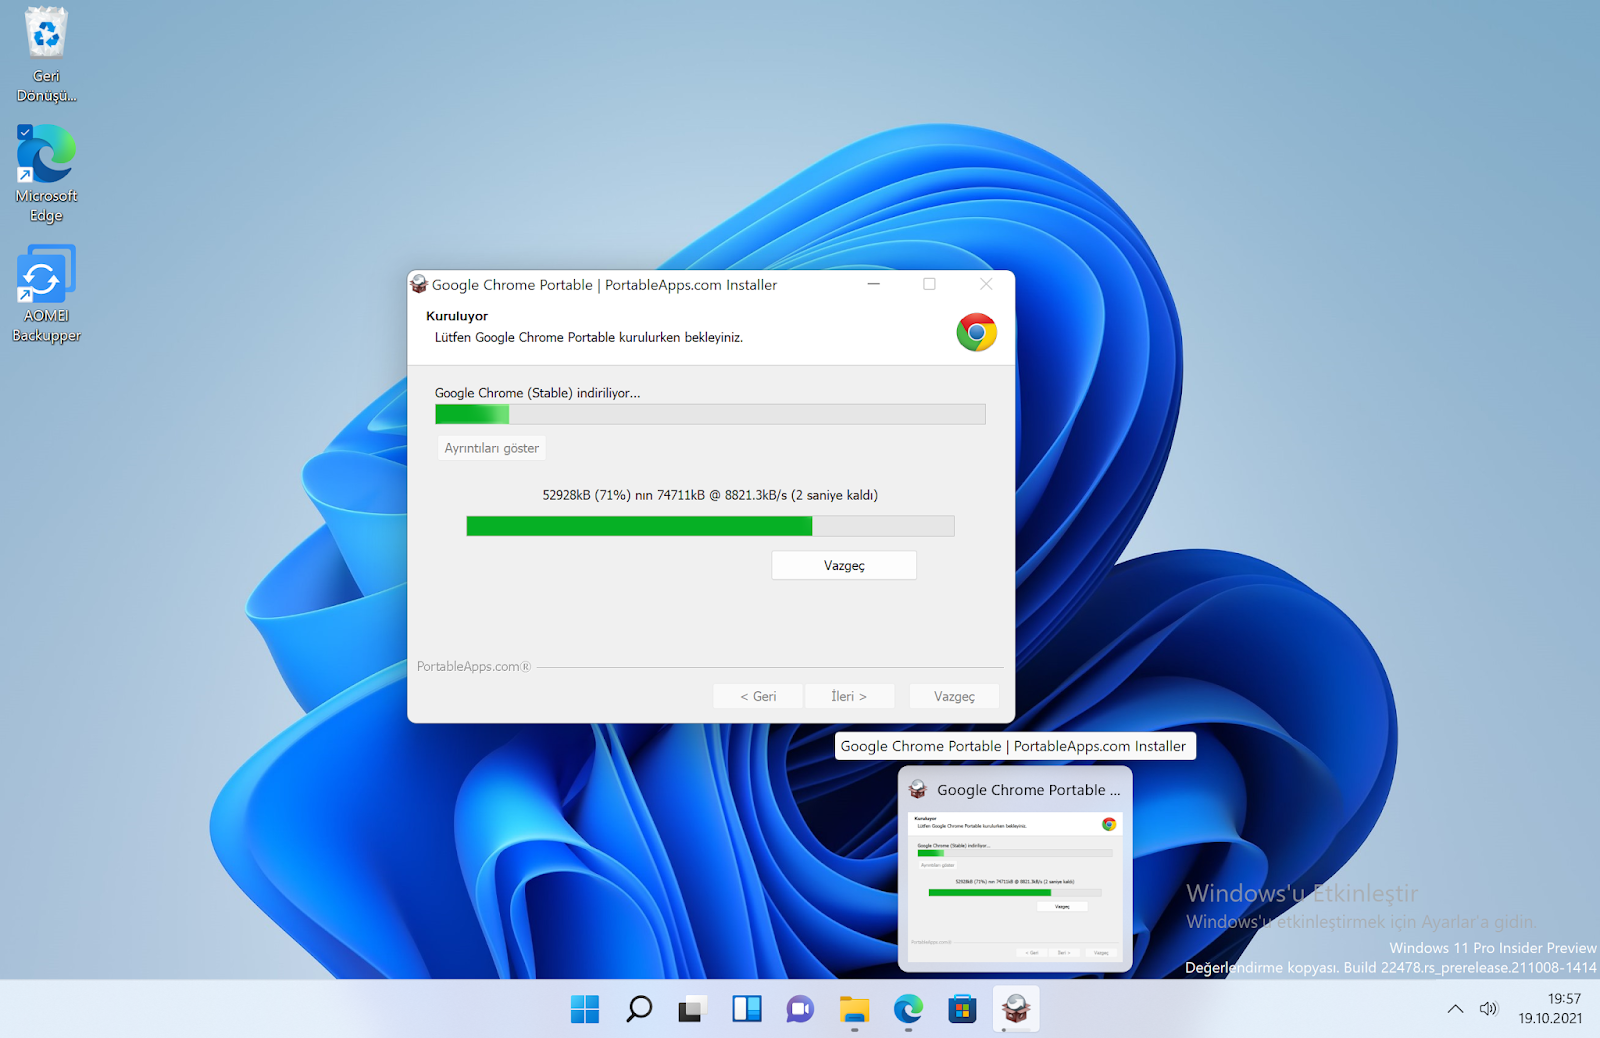Select the Google Chrome Portable preview thumbnail
The height and width of the screenshot is (1038, 1600).
tap(1015, 888)
